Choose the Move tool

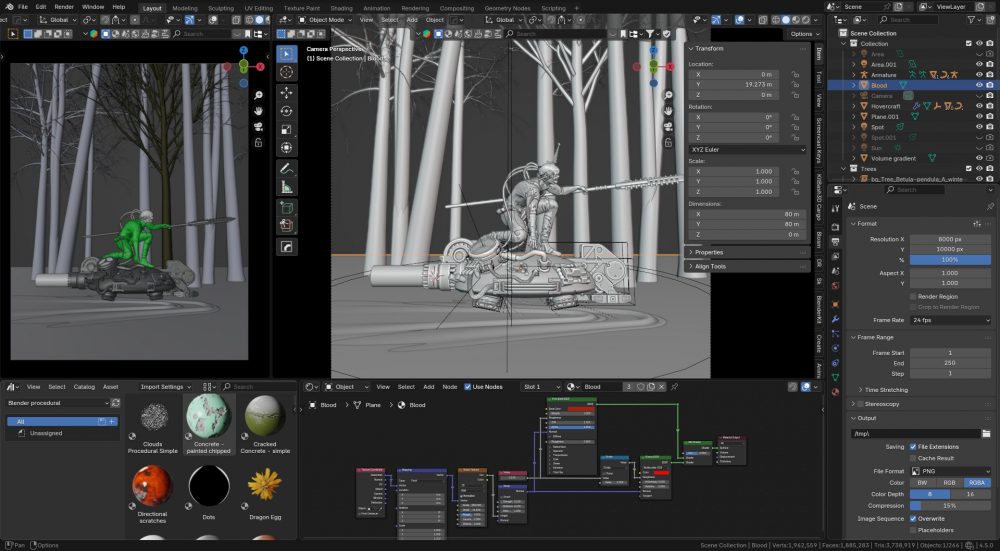(286, 93)
